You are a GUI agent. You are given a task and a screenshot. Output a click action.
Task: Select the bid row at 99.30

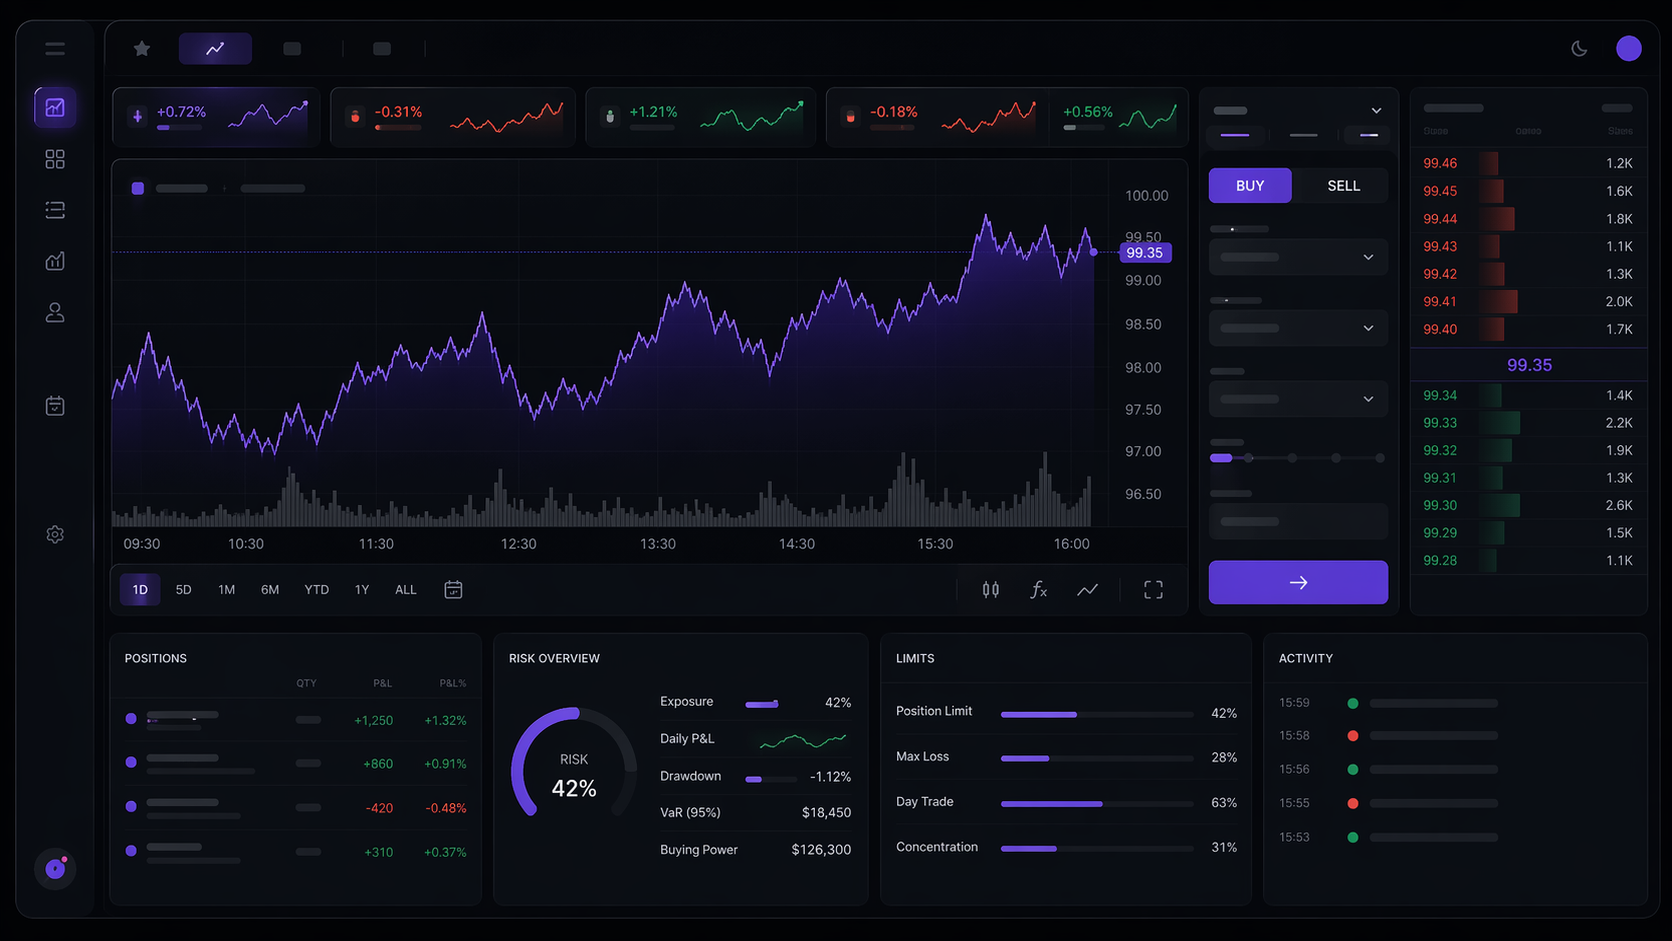pos(1528,505)
